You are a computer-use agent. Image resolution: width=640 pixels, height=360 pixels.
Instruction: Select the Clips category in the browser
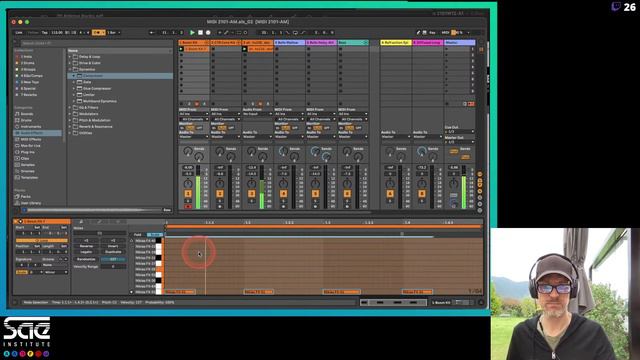[x=25, y=158]
